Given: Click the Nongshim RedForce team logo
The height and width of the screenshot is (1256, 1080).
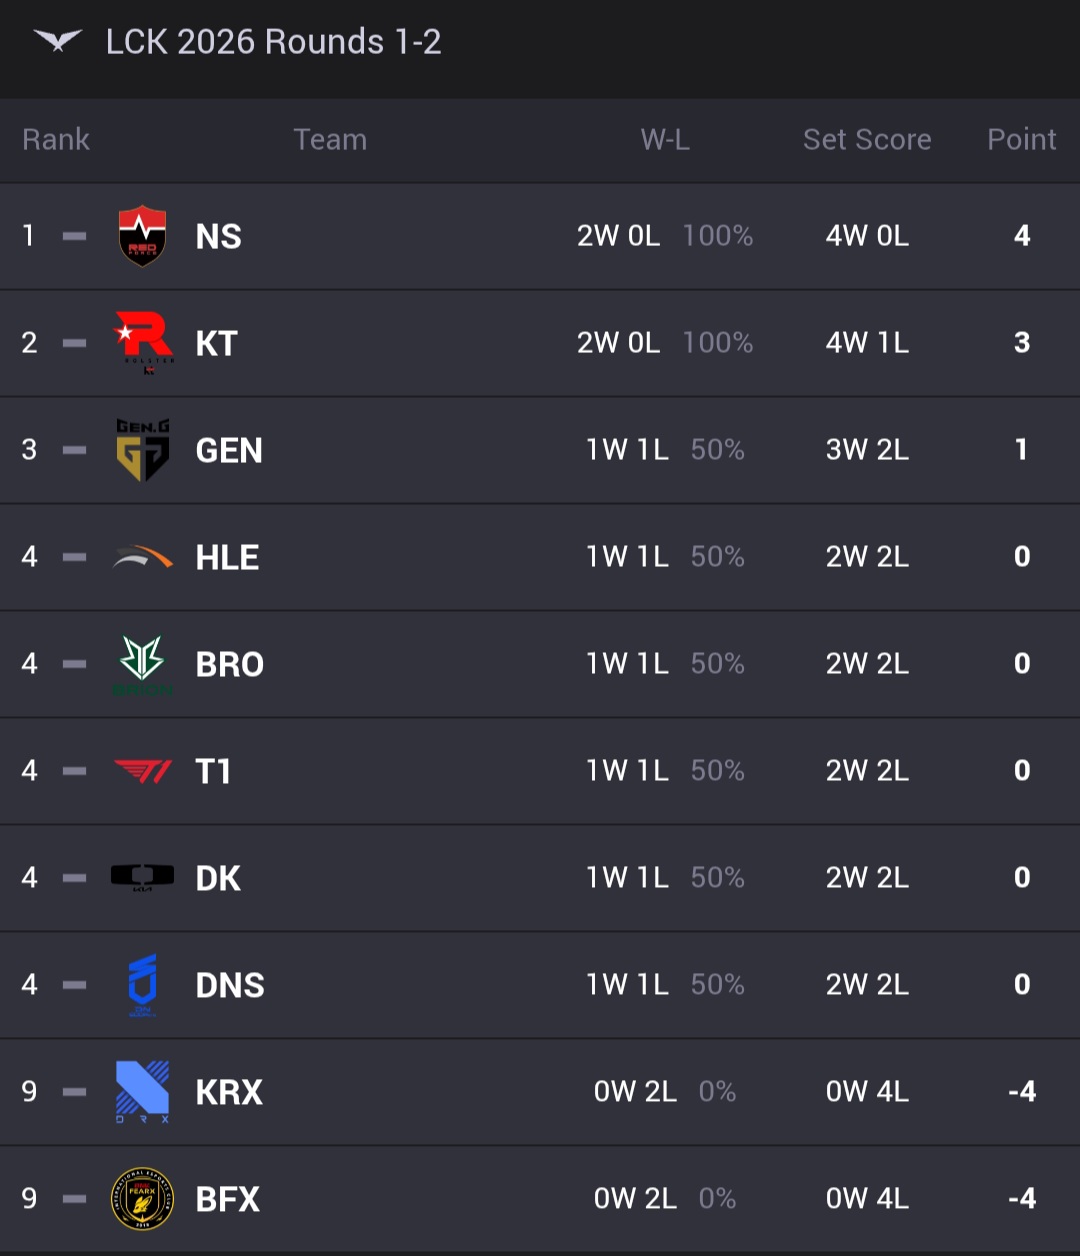Looking at the screenshot, I should (x=142, y=236).
